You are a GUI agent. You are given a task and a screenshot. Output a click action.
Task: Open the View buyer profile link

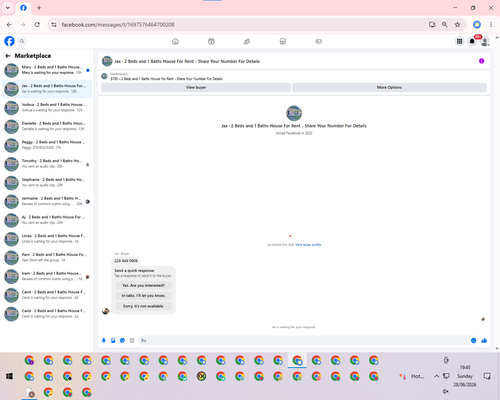[x=308, y=245]
